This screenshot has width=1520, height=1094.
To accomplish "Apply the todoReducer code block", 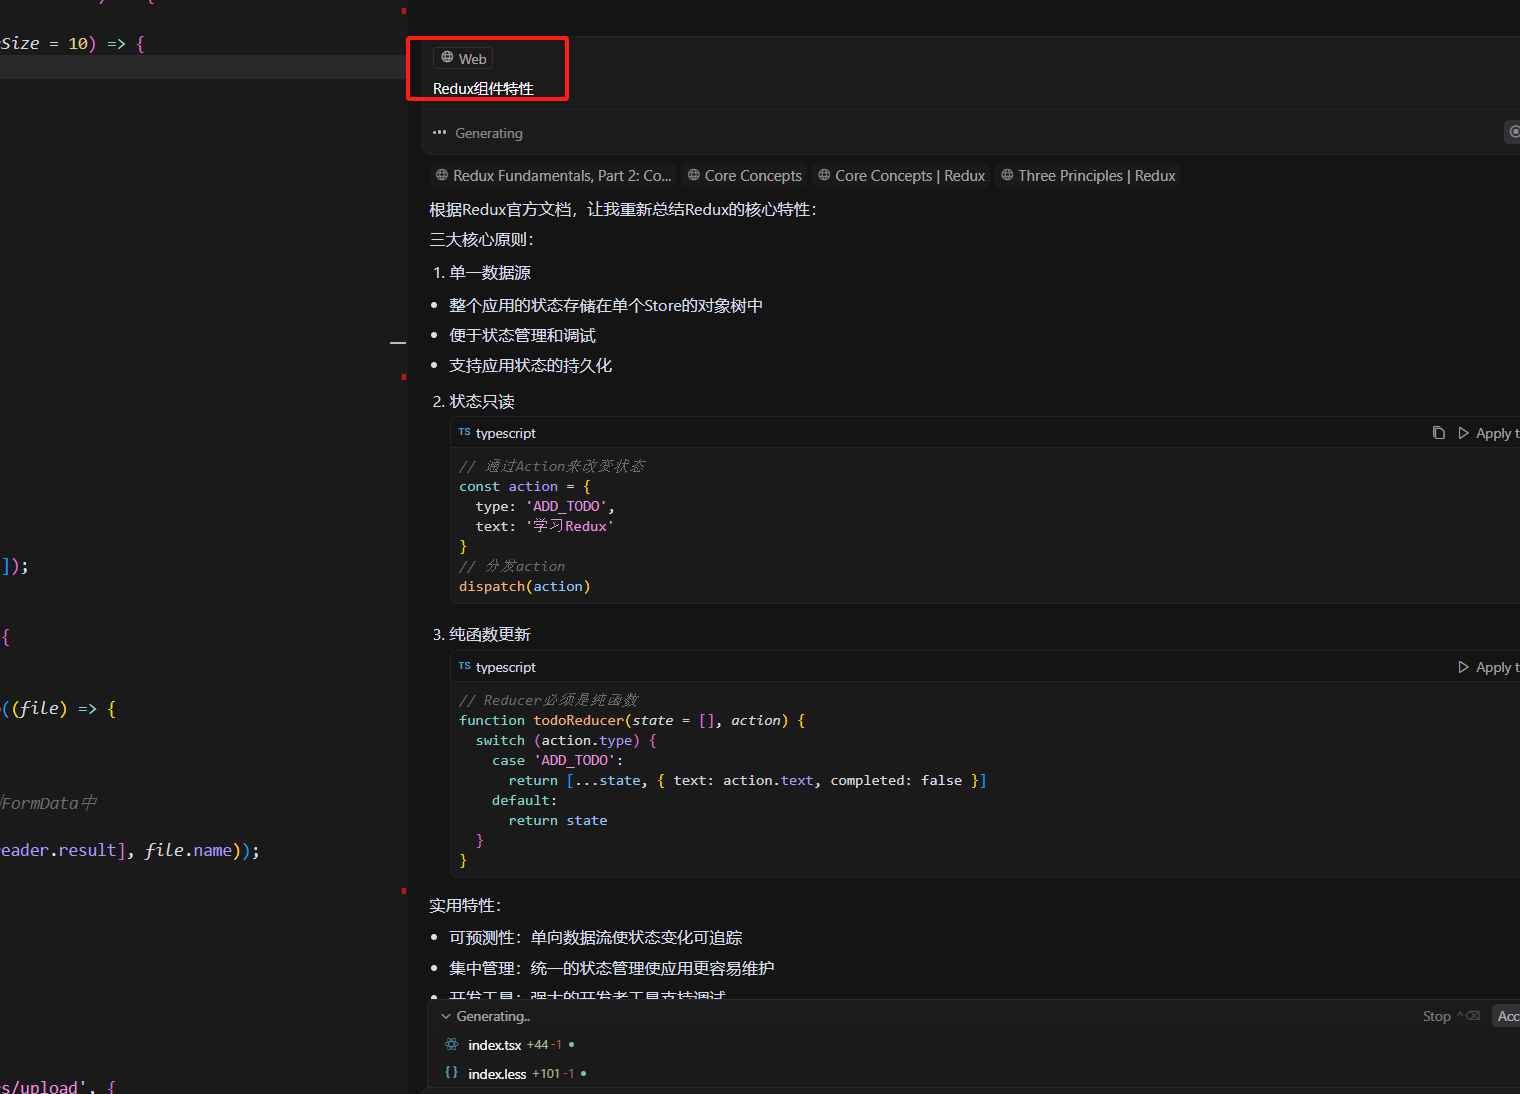I will (x=1488, y=667).
